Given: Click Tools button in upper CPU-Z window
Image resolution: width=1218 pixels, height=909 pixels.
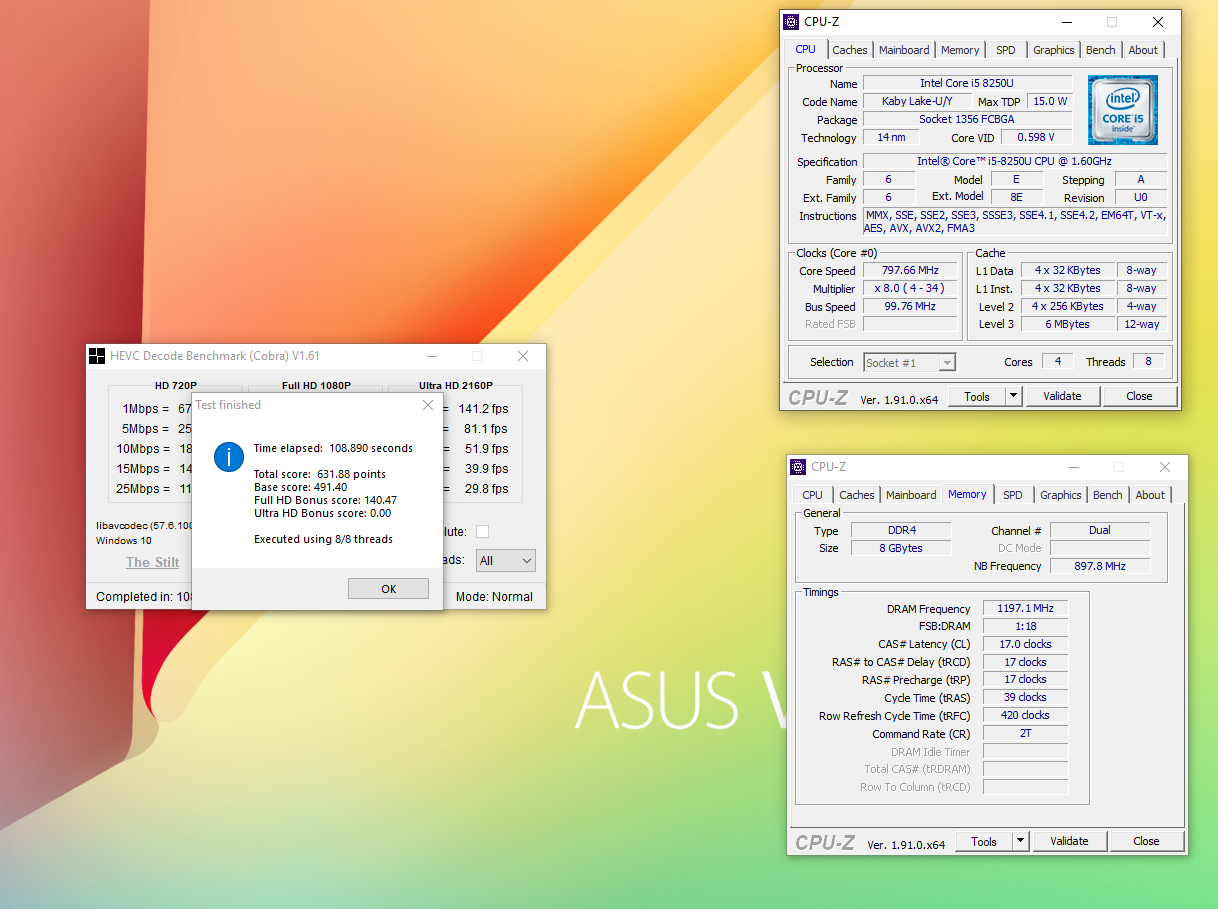Looking at the screenshot, I should coord(977,396).
